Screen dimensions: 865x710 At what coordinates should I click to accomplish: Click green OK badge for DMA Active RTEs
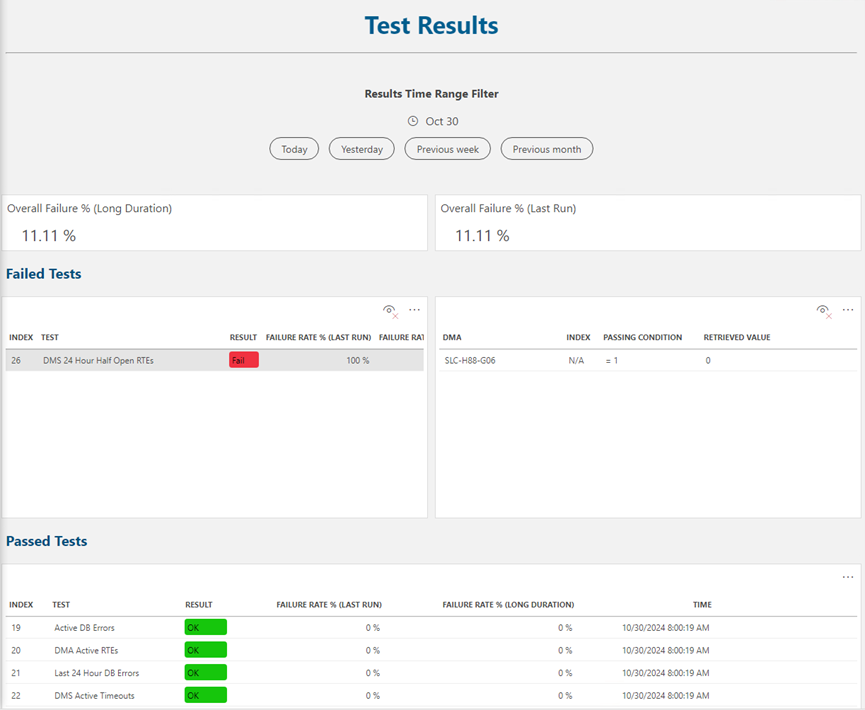tap(206, 650)
